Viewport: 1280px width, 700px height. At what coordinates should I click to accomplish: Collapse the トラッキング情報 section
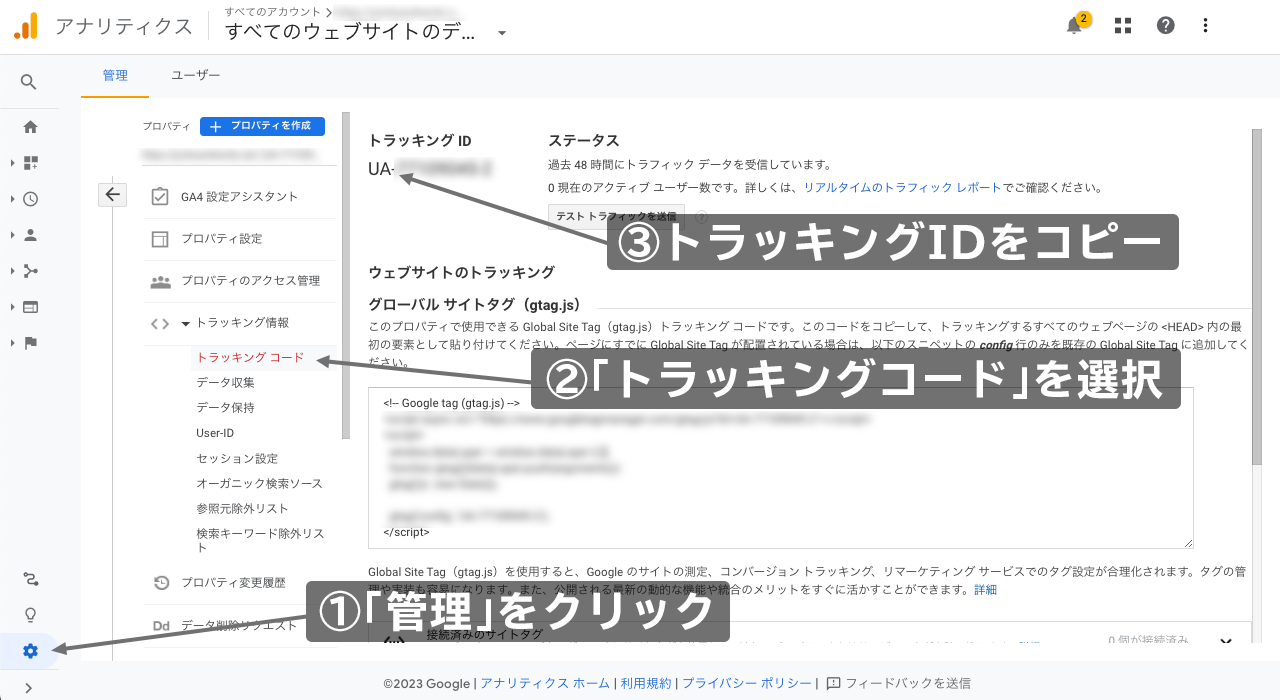click(188, 322)
